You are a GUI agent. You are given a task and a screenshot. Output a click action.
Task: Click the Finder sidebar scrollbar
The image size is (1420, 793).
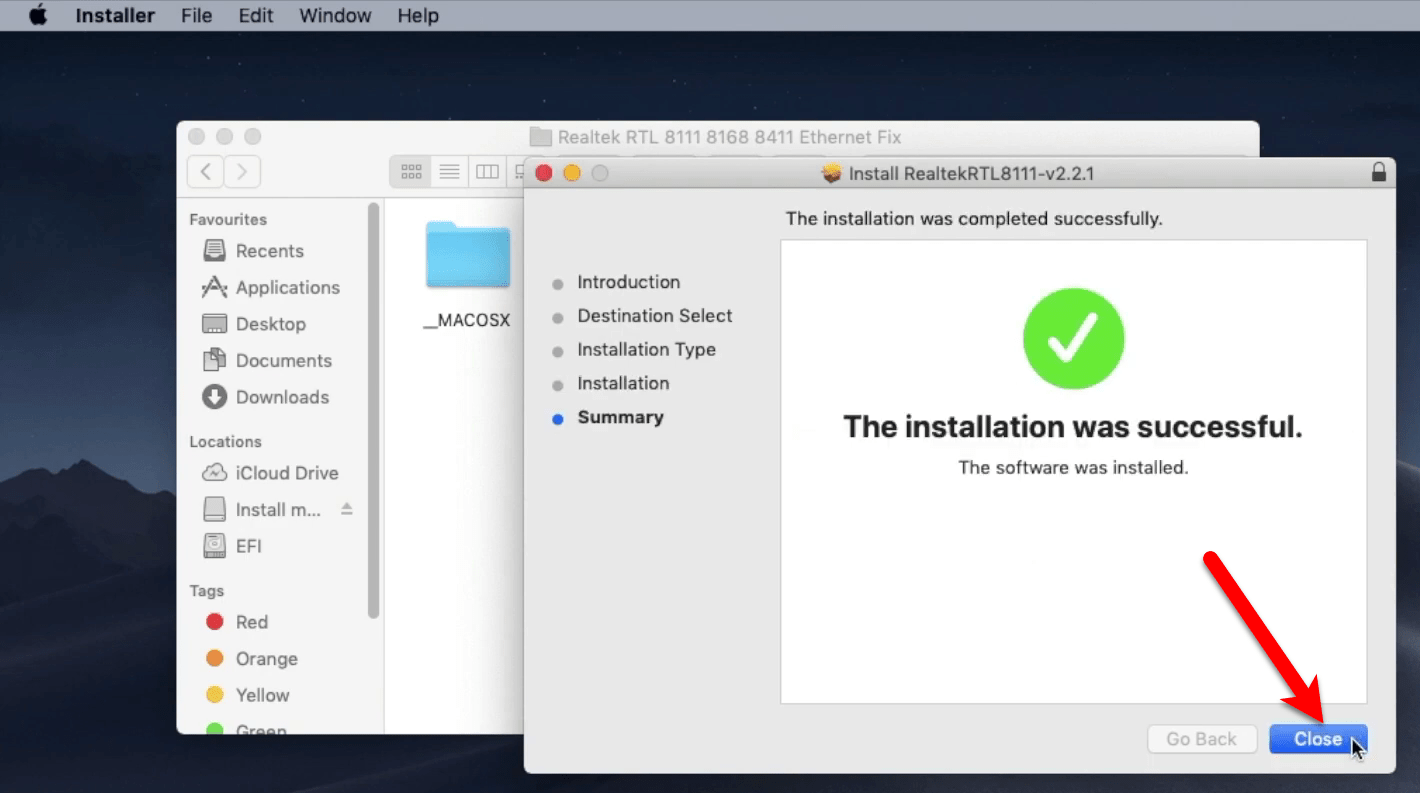point(374,410)
